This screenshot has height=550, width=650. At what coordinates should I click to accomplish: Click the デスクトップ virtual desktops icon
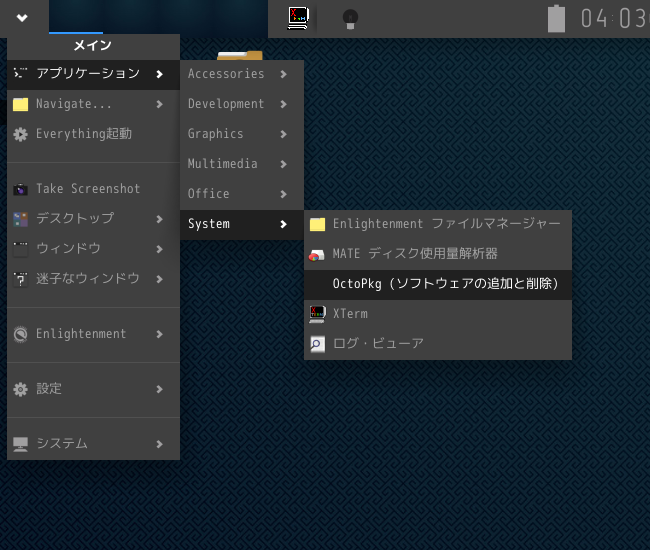pos(20,219)
